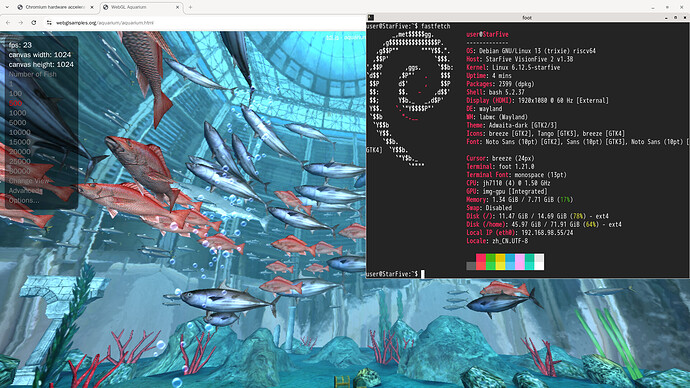The height and width of the screenshot is (388, 690).
Task: Set number of fish to 10000
Action: [20, 132]
